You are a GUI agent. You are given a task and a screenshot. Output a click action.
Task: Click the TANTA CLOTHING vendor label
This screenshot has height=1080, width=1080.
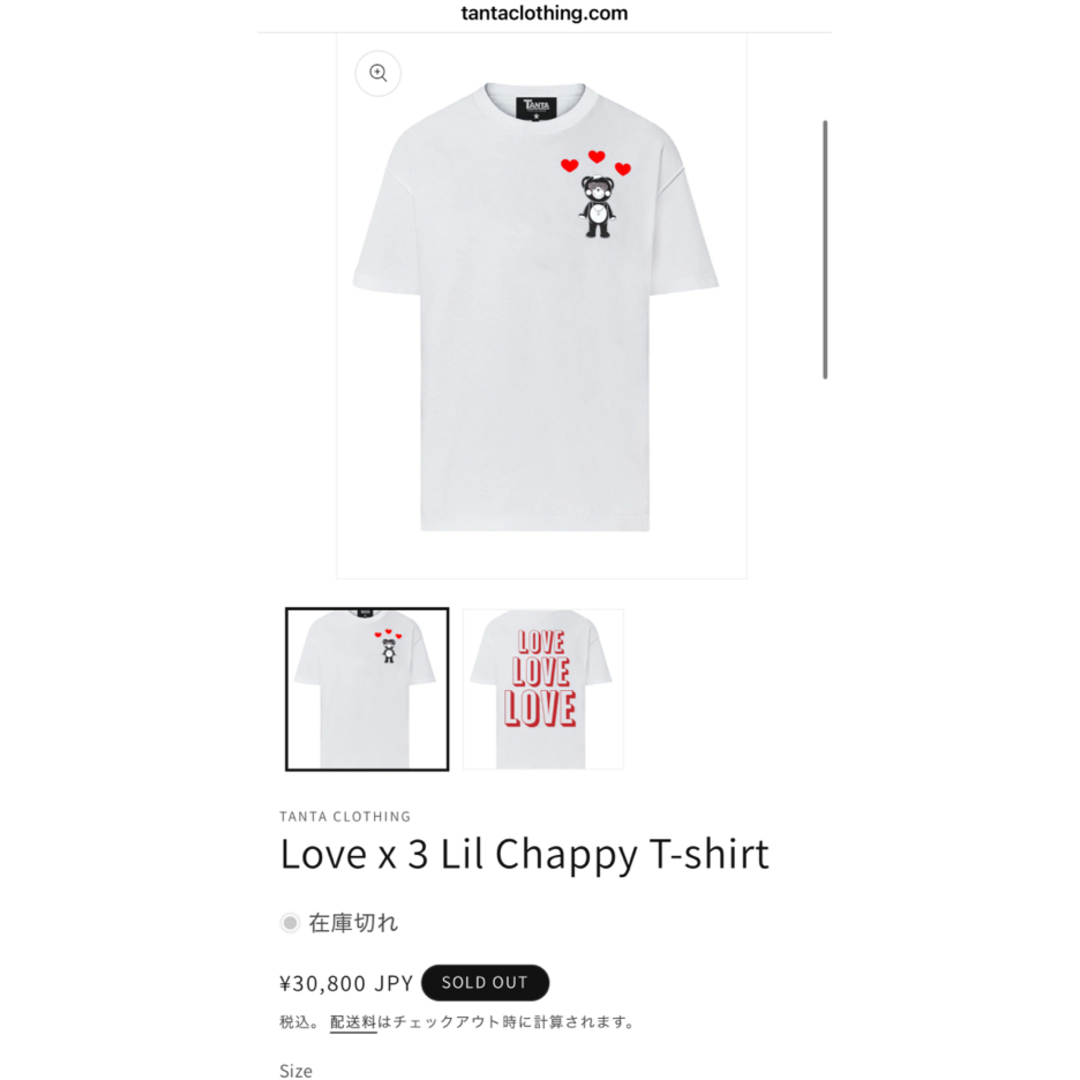(345, 816)
